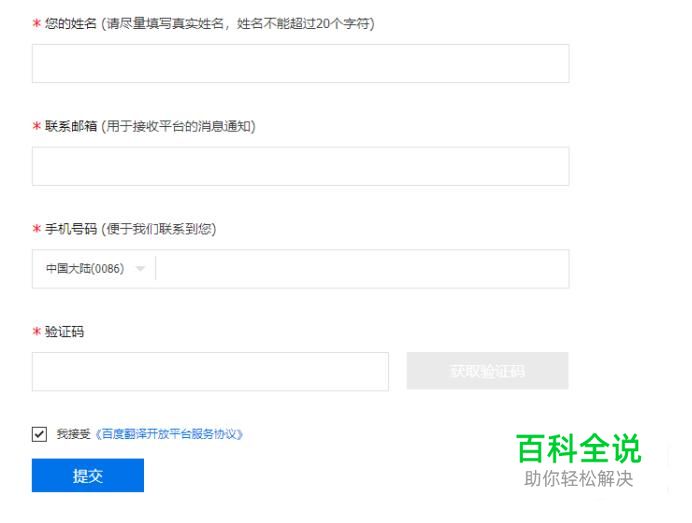Click the 您的姓名 name input field
The image size is (692, 523).
(x=301, y=64)
